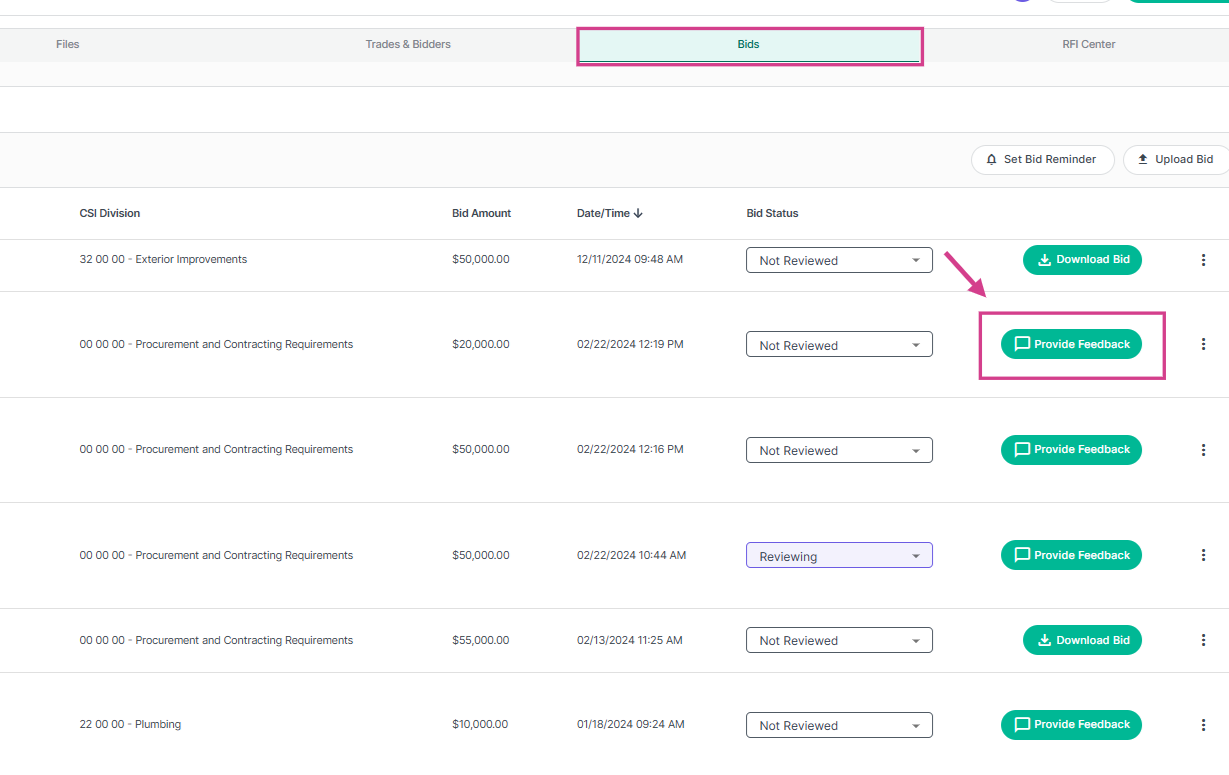1229x775 pixels.
Task: Click the $10,000.00 bid amount
Action: pos(480,724)
